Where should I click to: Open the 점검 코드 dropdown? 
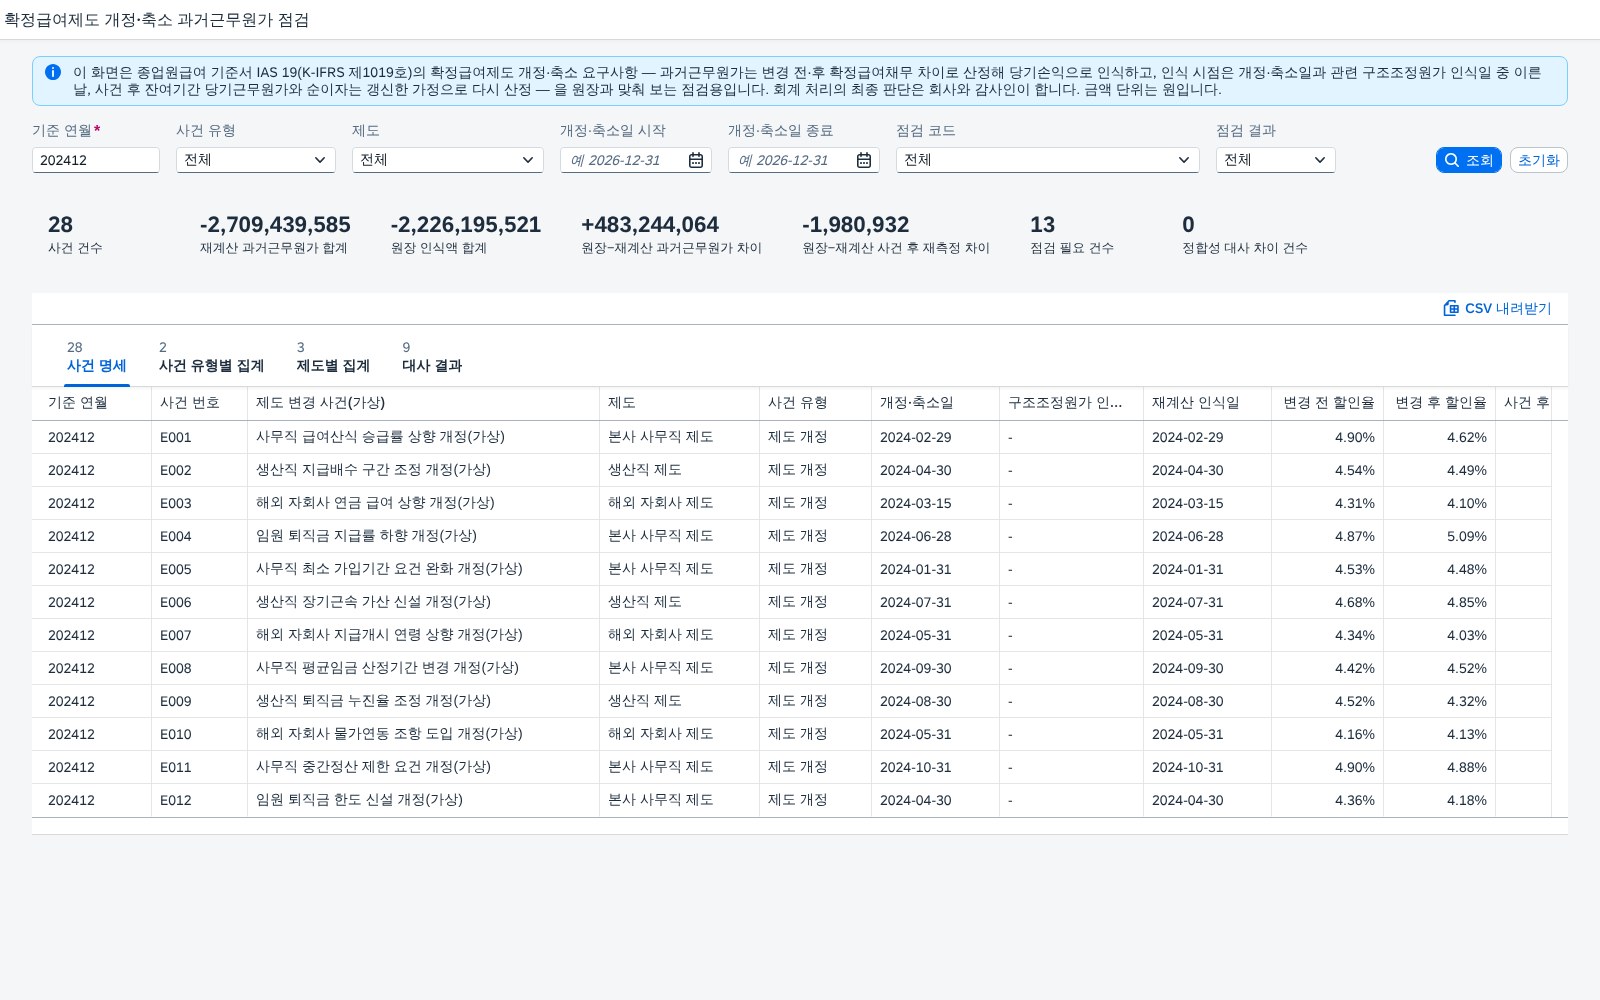[1048, 160]
